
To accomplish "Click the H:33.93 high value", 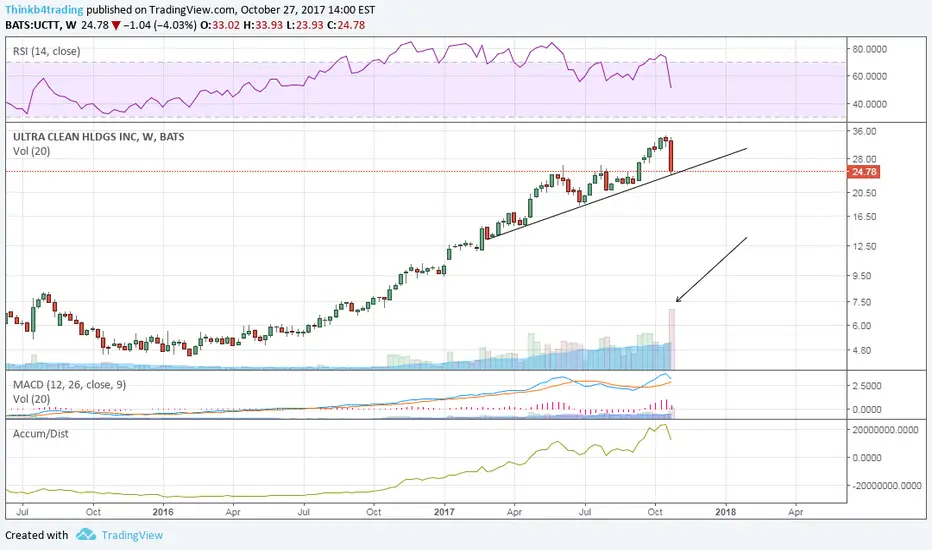I will (x=263, y=25).
